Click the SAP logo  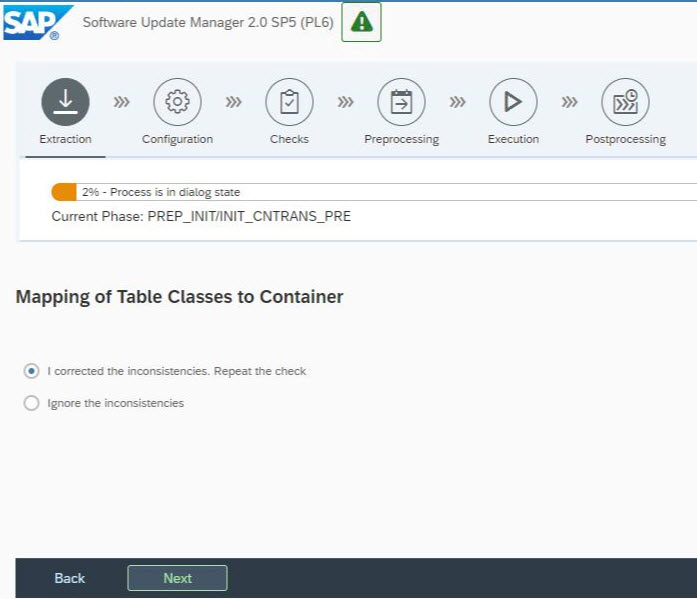click(37, 22)
